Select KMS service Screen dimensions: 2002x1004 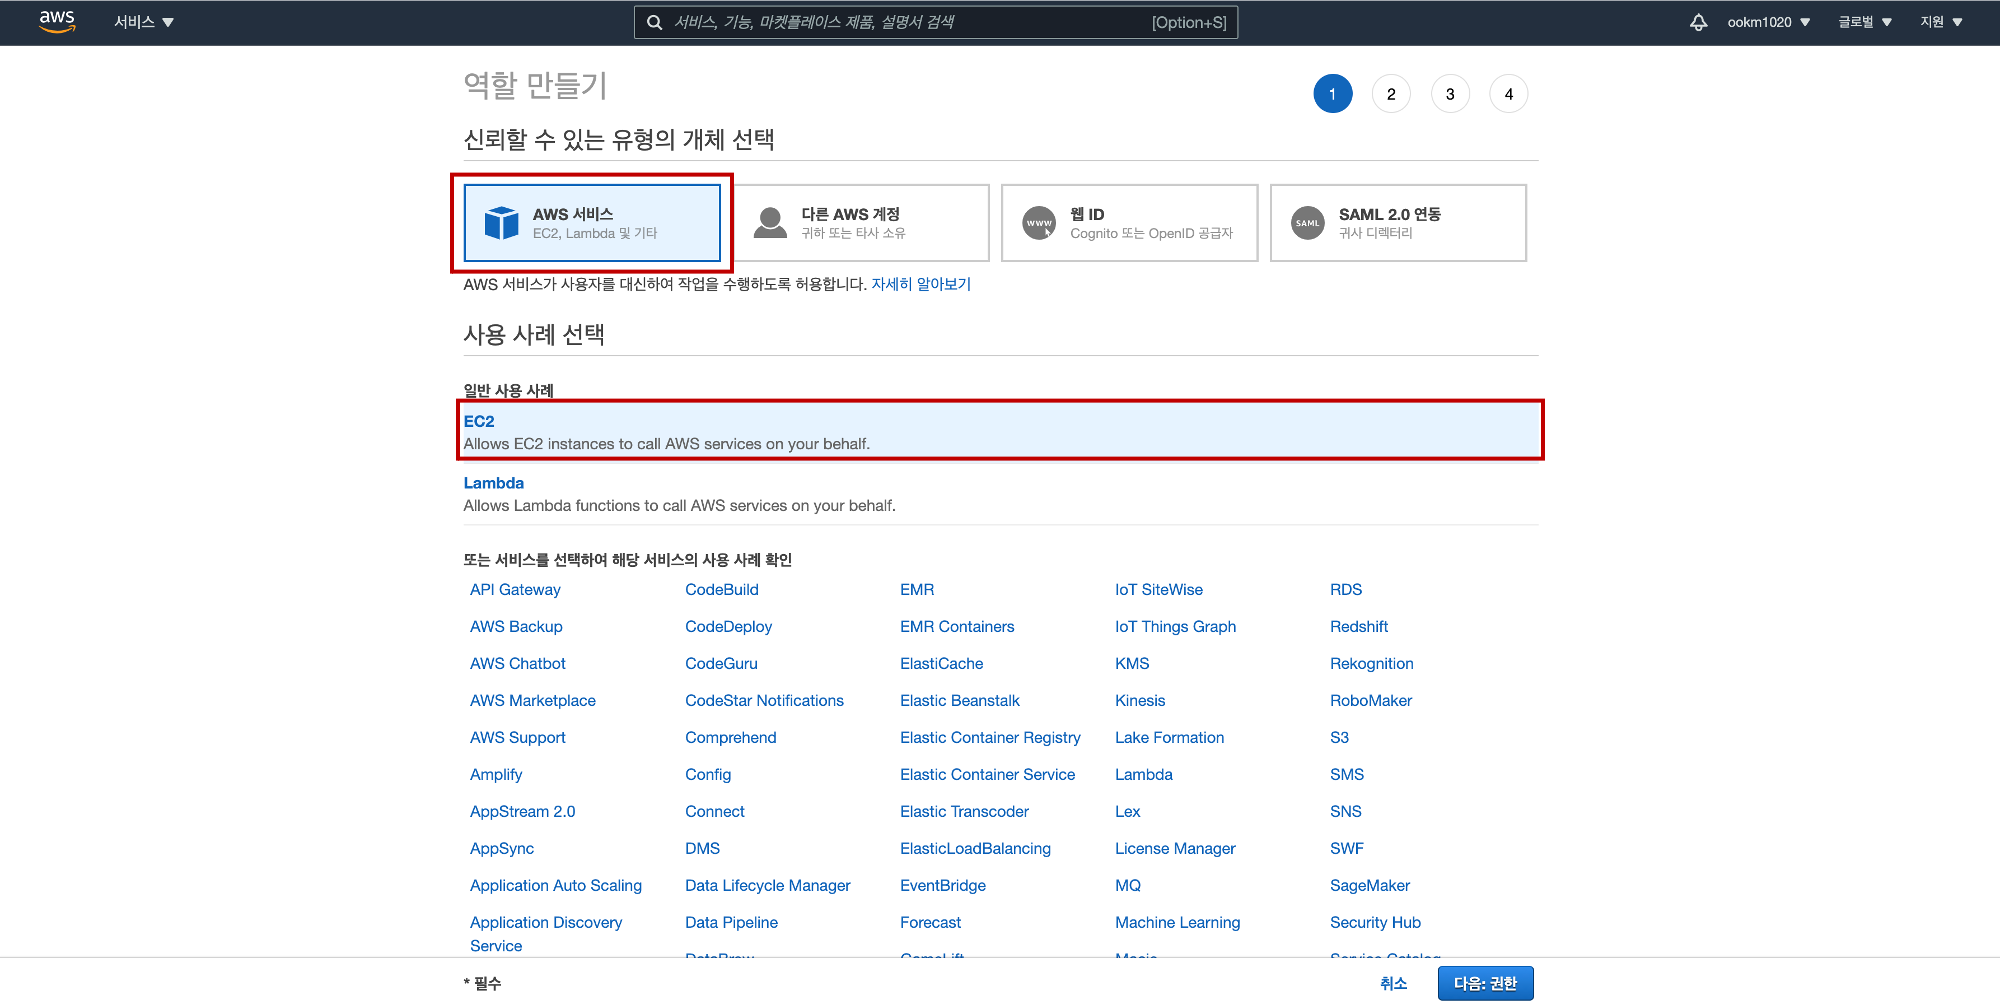(1132, 664)
